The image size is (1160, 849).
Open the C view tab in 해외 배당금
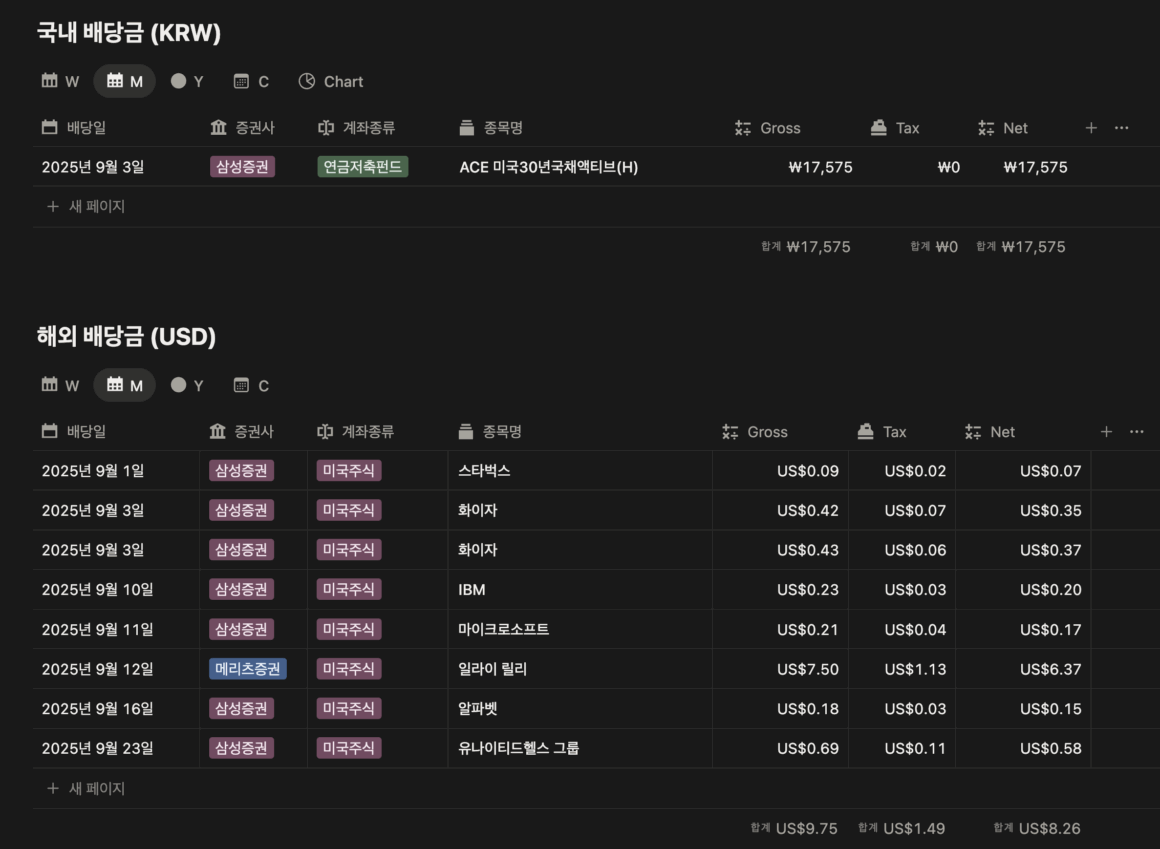click(x=251, y=386)
